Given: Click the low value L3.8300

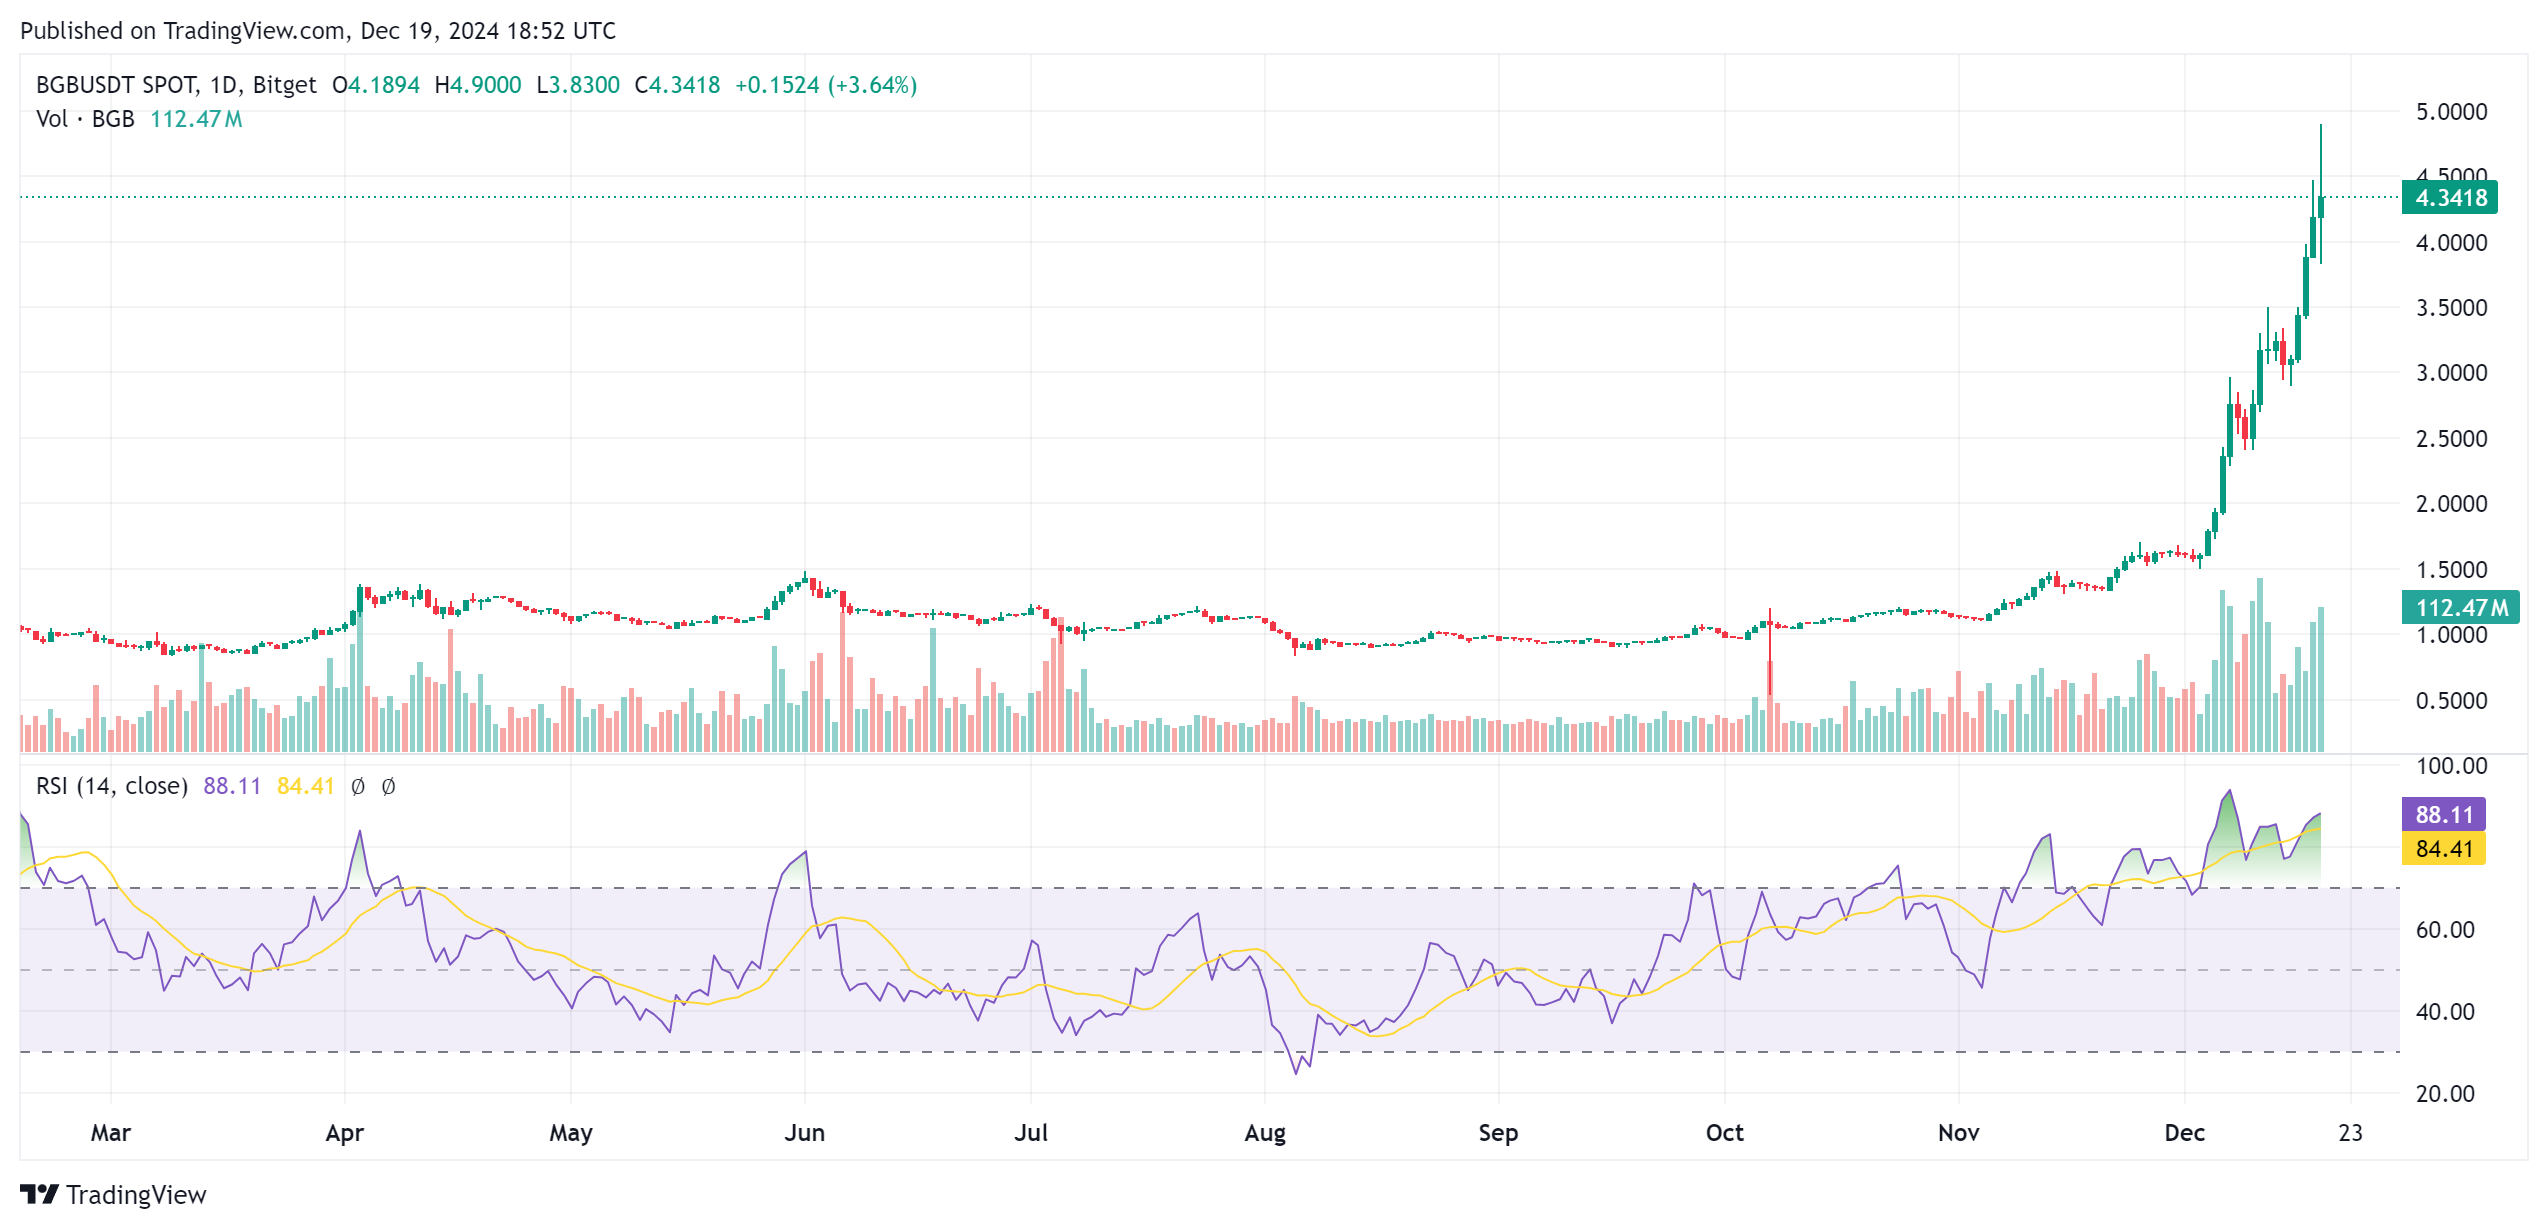Looking at the screenshot, I should point(578,85).
